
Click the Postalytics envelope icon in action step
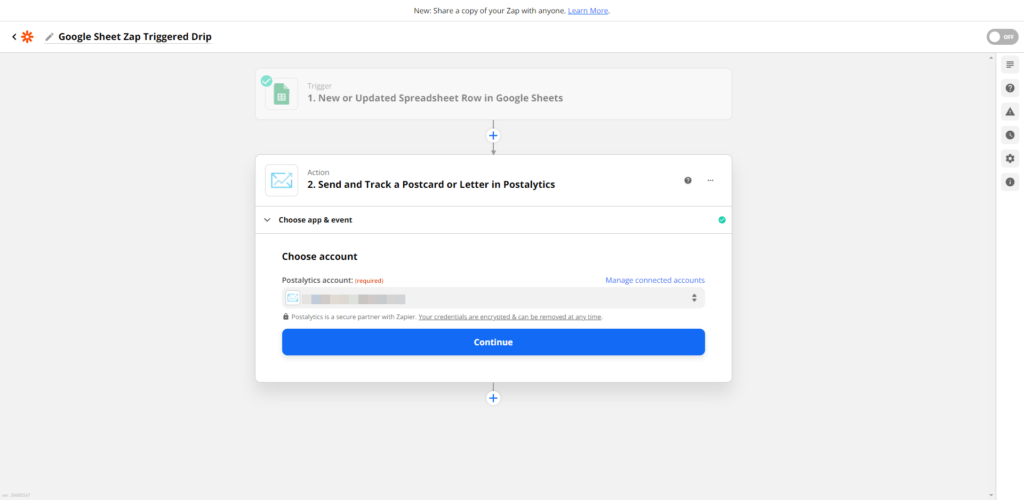click(281, 180)
